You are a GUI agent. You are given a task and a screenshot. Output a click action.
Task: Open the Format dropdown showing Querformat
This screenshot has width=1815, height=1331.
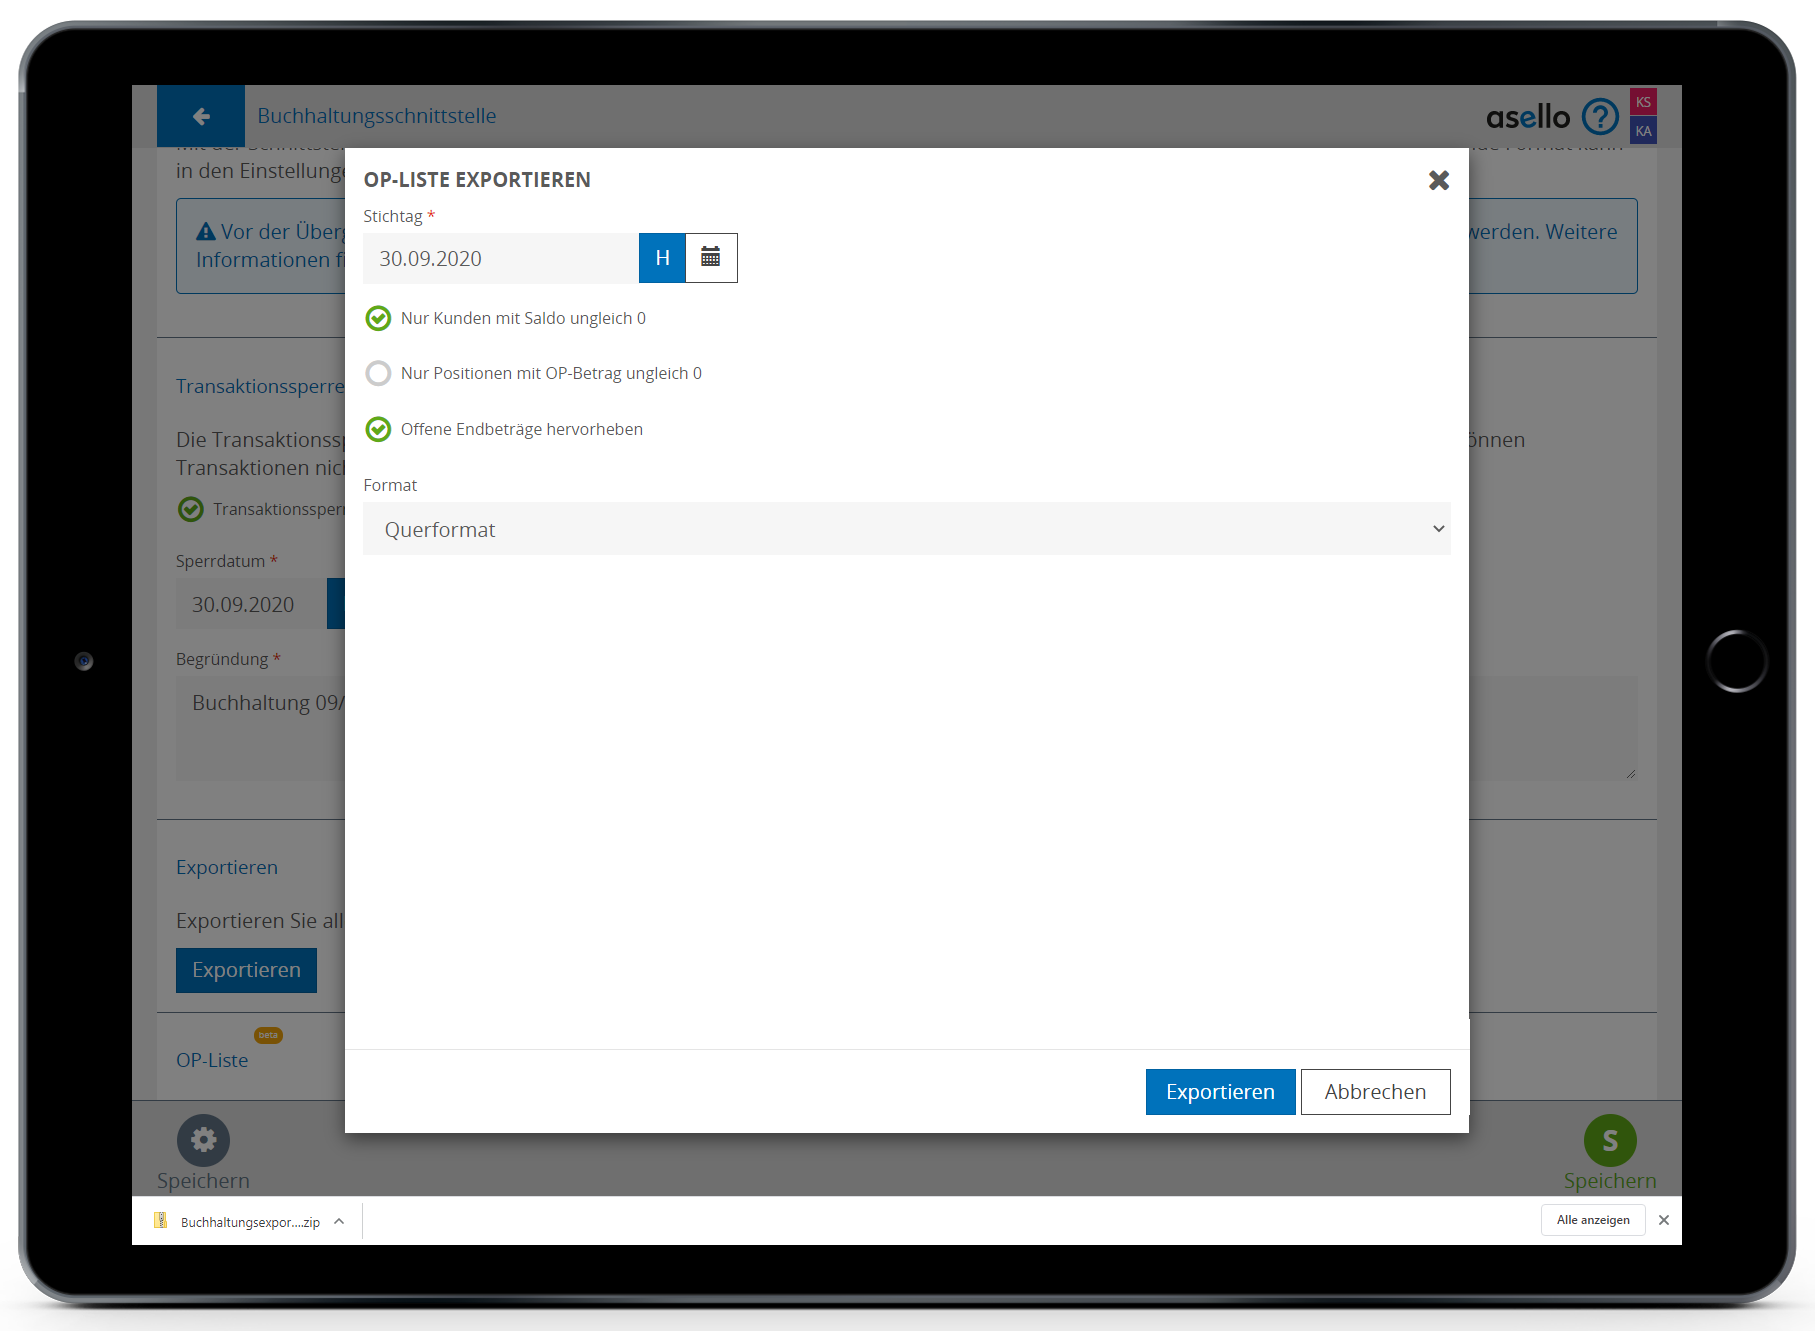pos(906,529)
